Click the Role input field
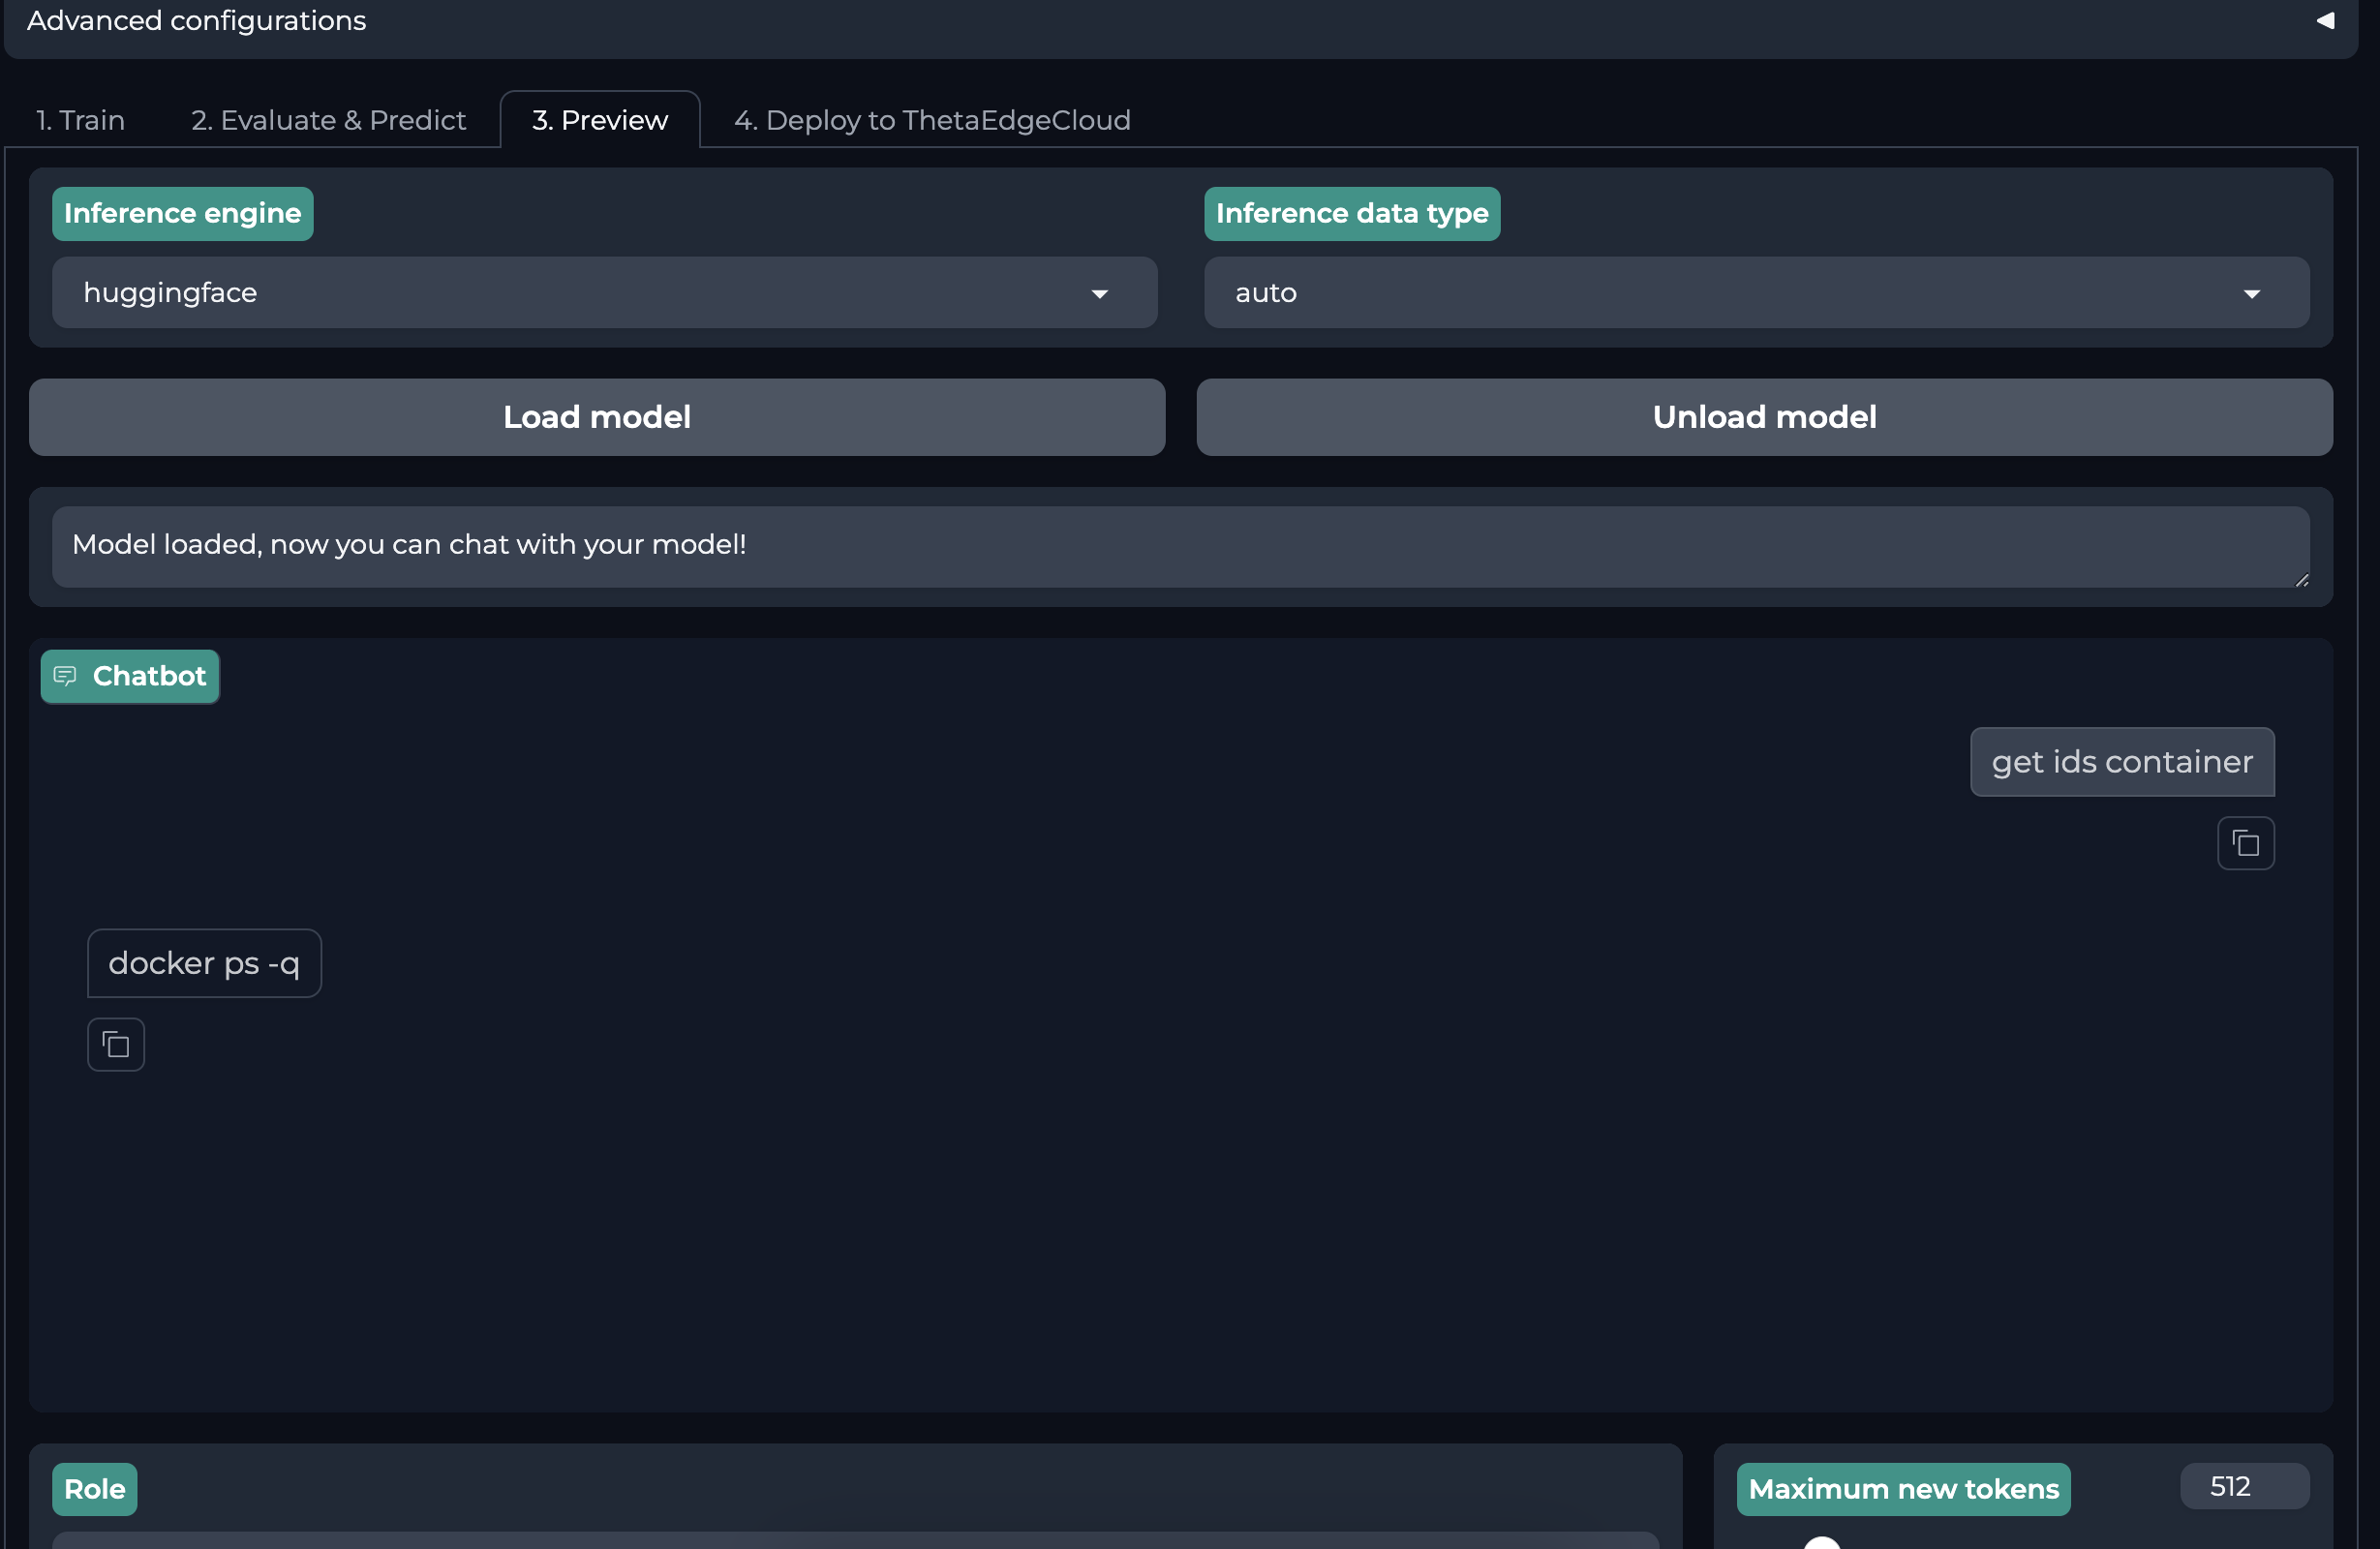The width and height of the screenshot is (2380, 1549). [855, 1540]
